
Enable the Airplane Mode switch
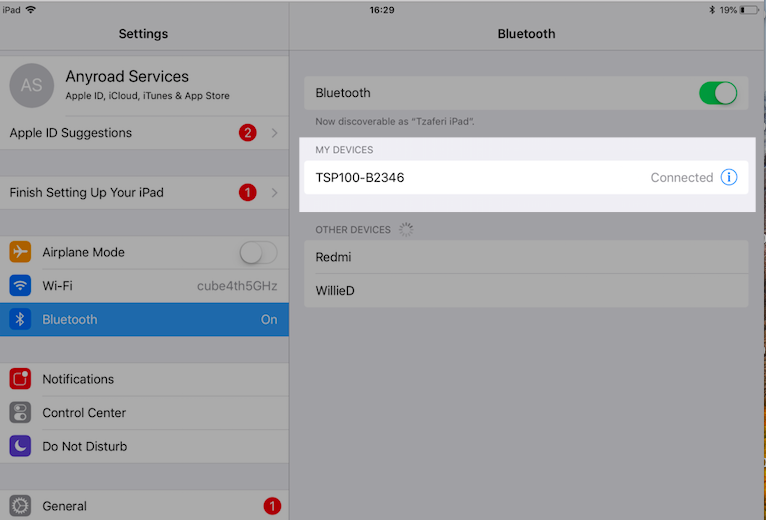[258, 253]
